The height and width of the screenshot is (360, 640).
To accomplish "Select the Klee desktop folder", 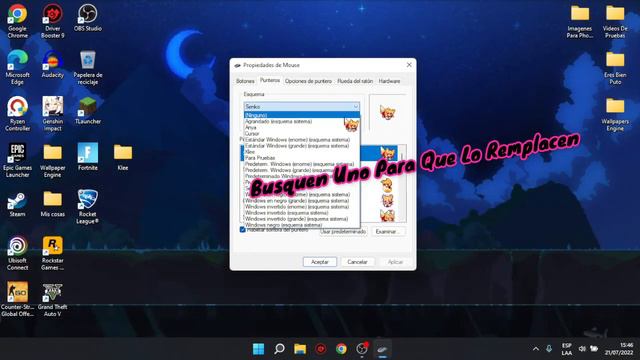I will tap(123, 157).
